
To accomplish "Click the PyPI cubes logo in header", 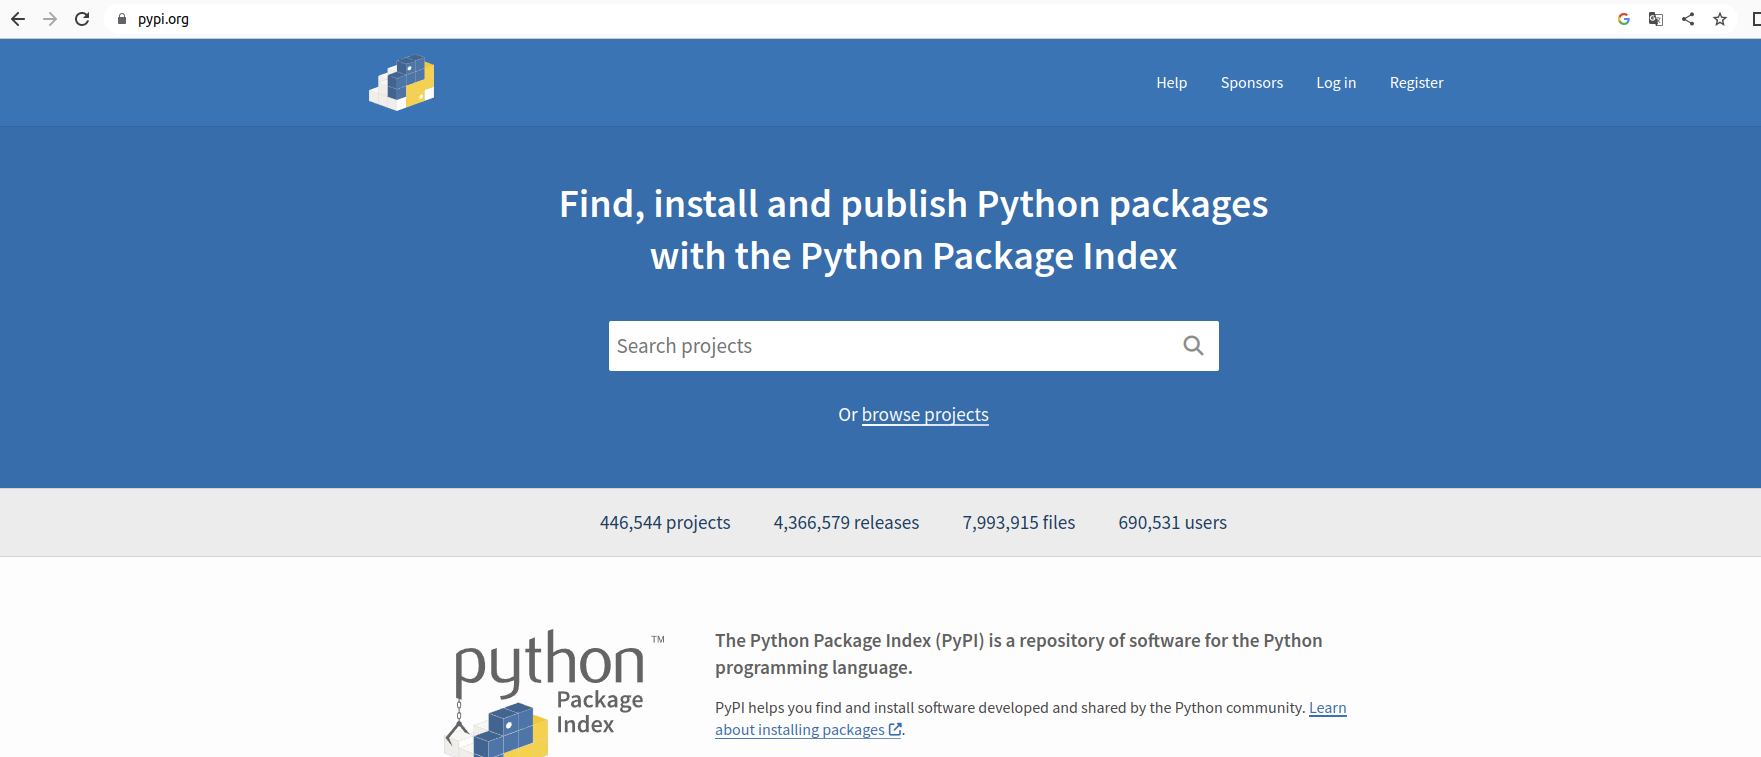I will click(x=402, y=83).
